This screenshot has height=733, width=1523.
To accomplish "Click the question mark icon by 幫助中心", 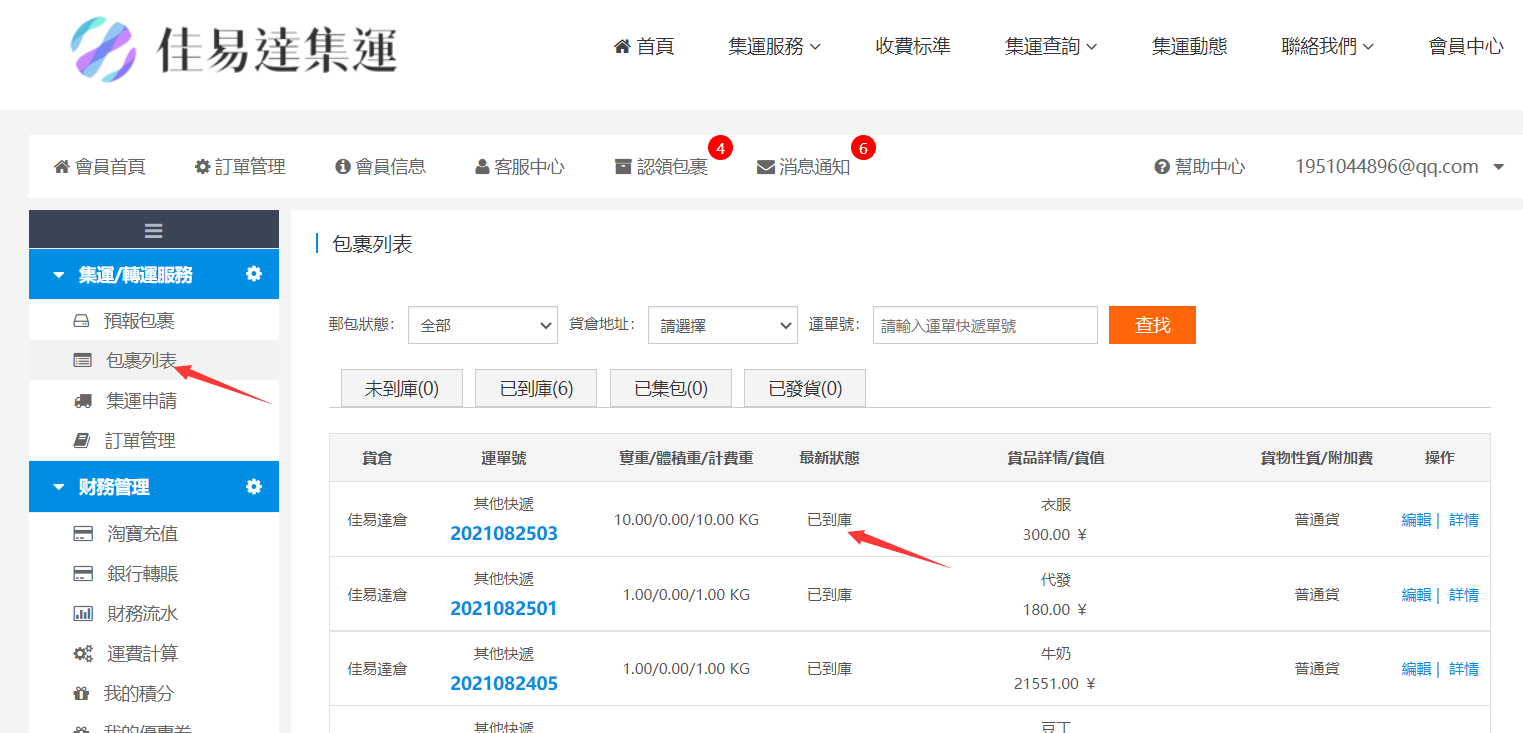I will pyautogui.click(x=1162, y=167).
